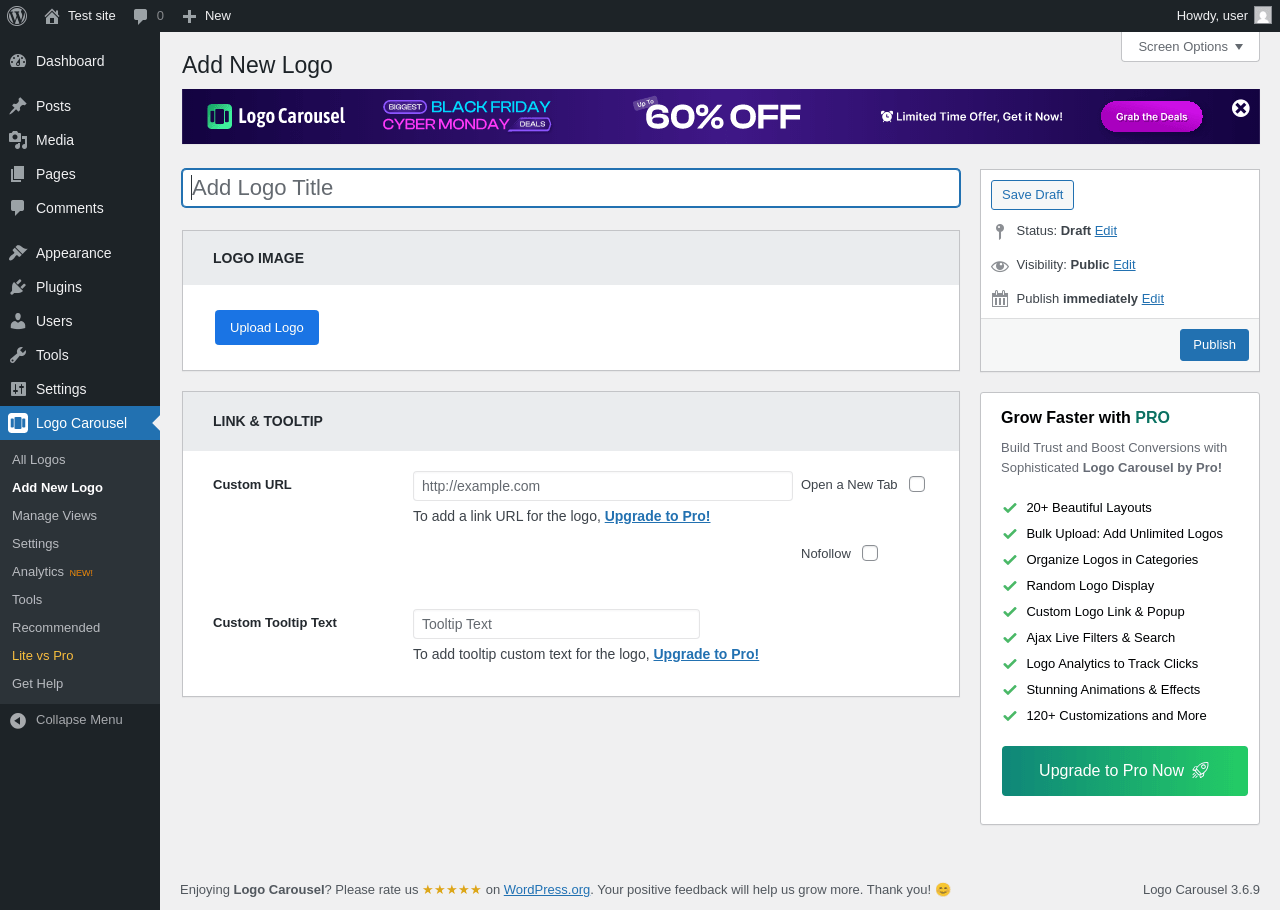Click the Collapse Menu arrow icon
Viewport: 1280px width, 910px height.
[x=18, y=720]
